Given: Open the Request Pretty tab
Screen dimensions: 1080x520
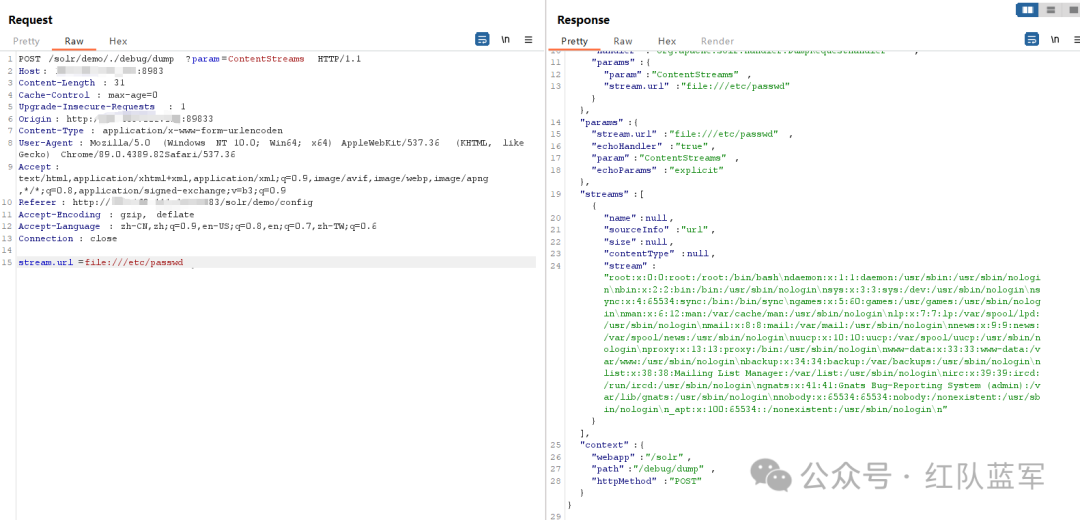Looking at the screenshot, I should pyautogui.click(x=26, y=41).
